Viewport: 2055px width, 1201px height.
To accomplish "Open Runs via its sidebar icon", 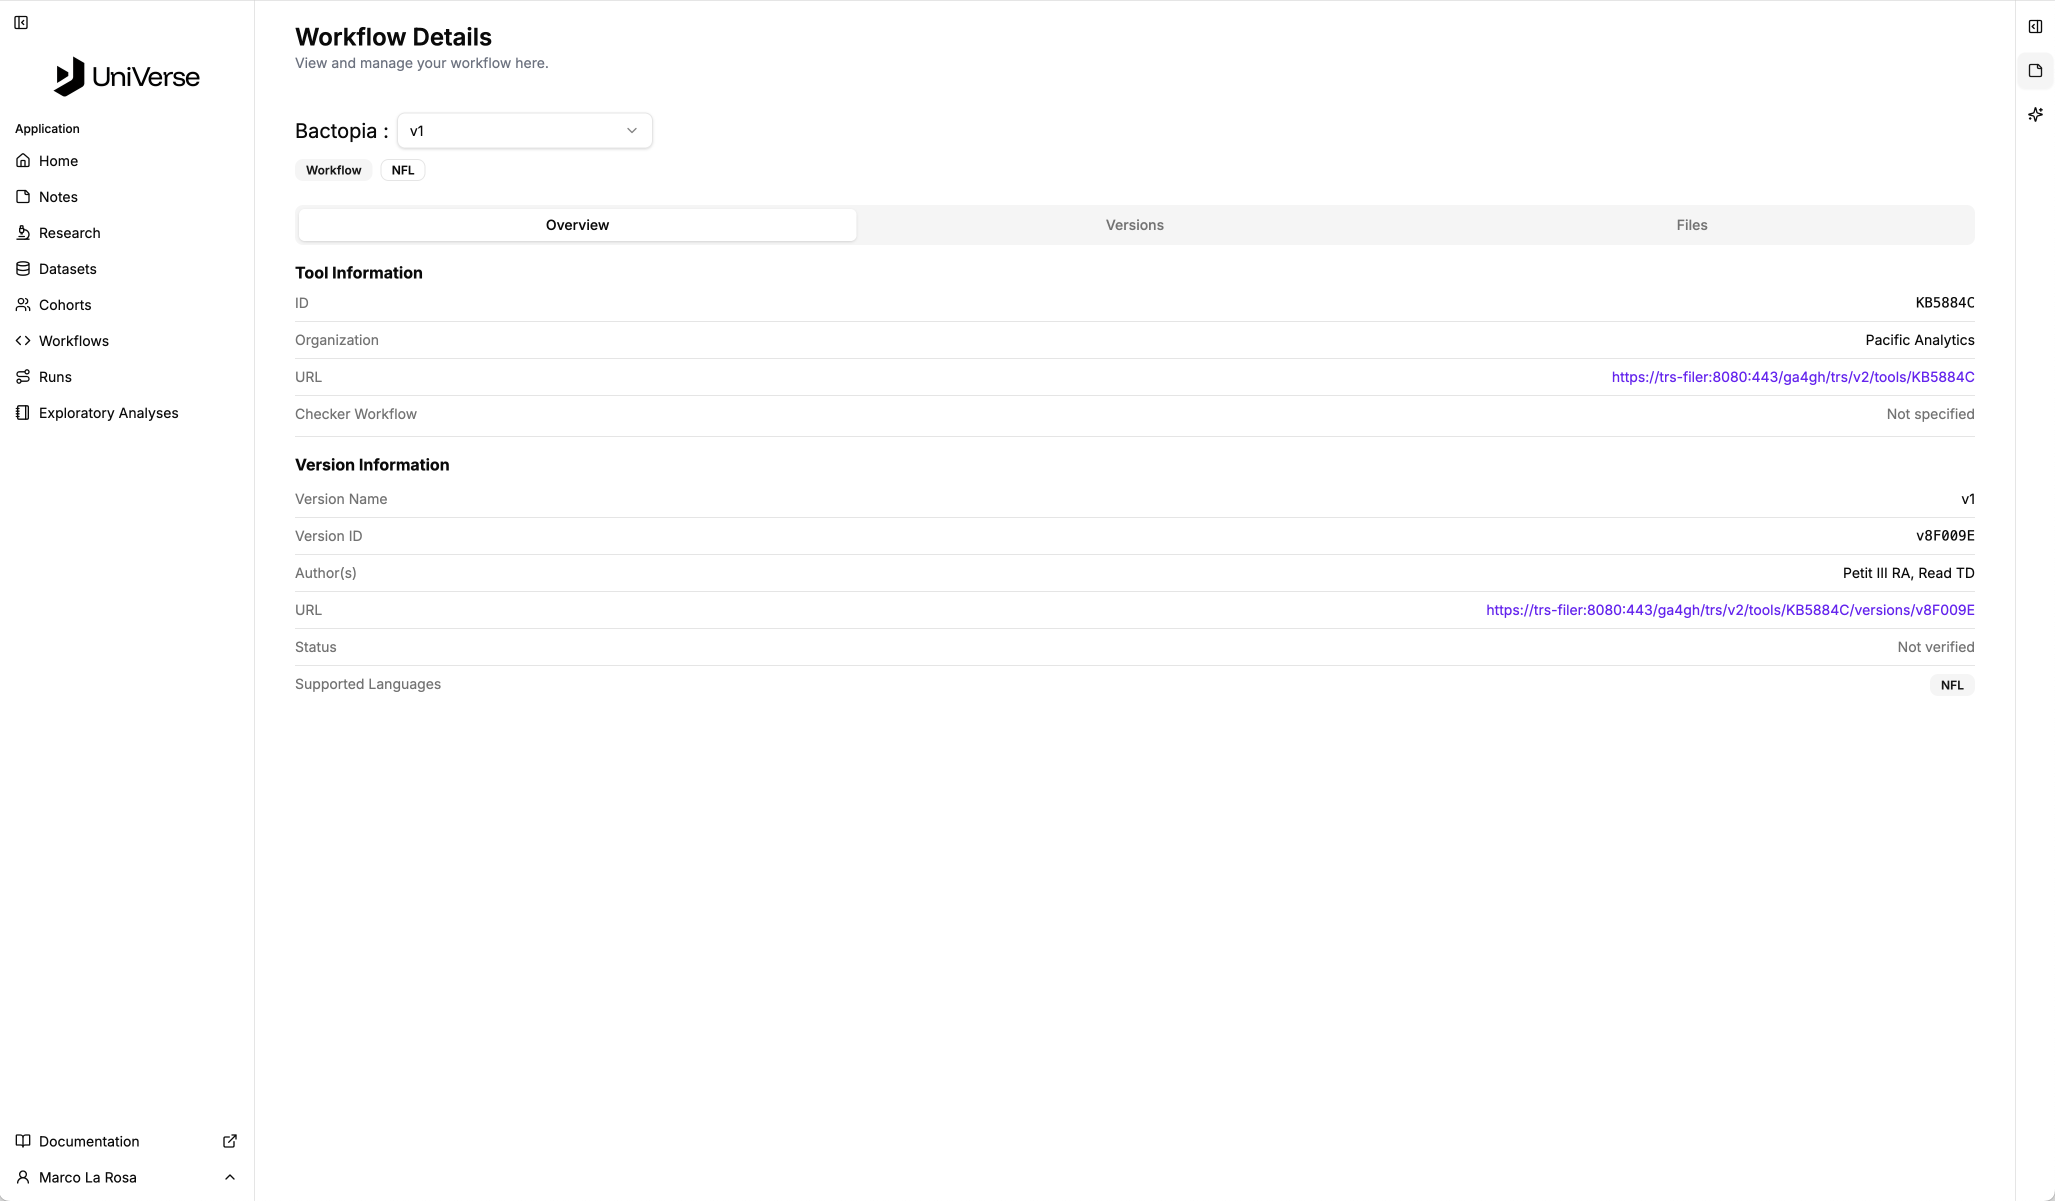I will (23, 377).
